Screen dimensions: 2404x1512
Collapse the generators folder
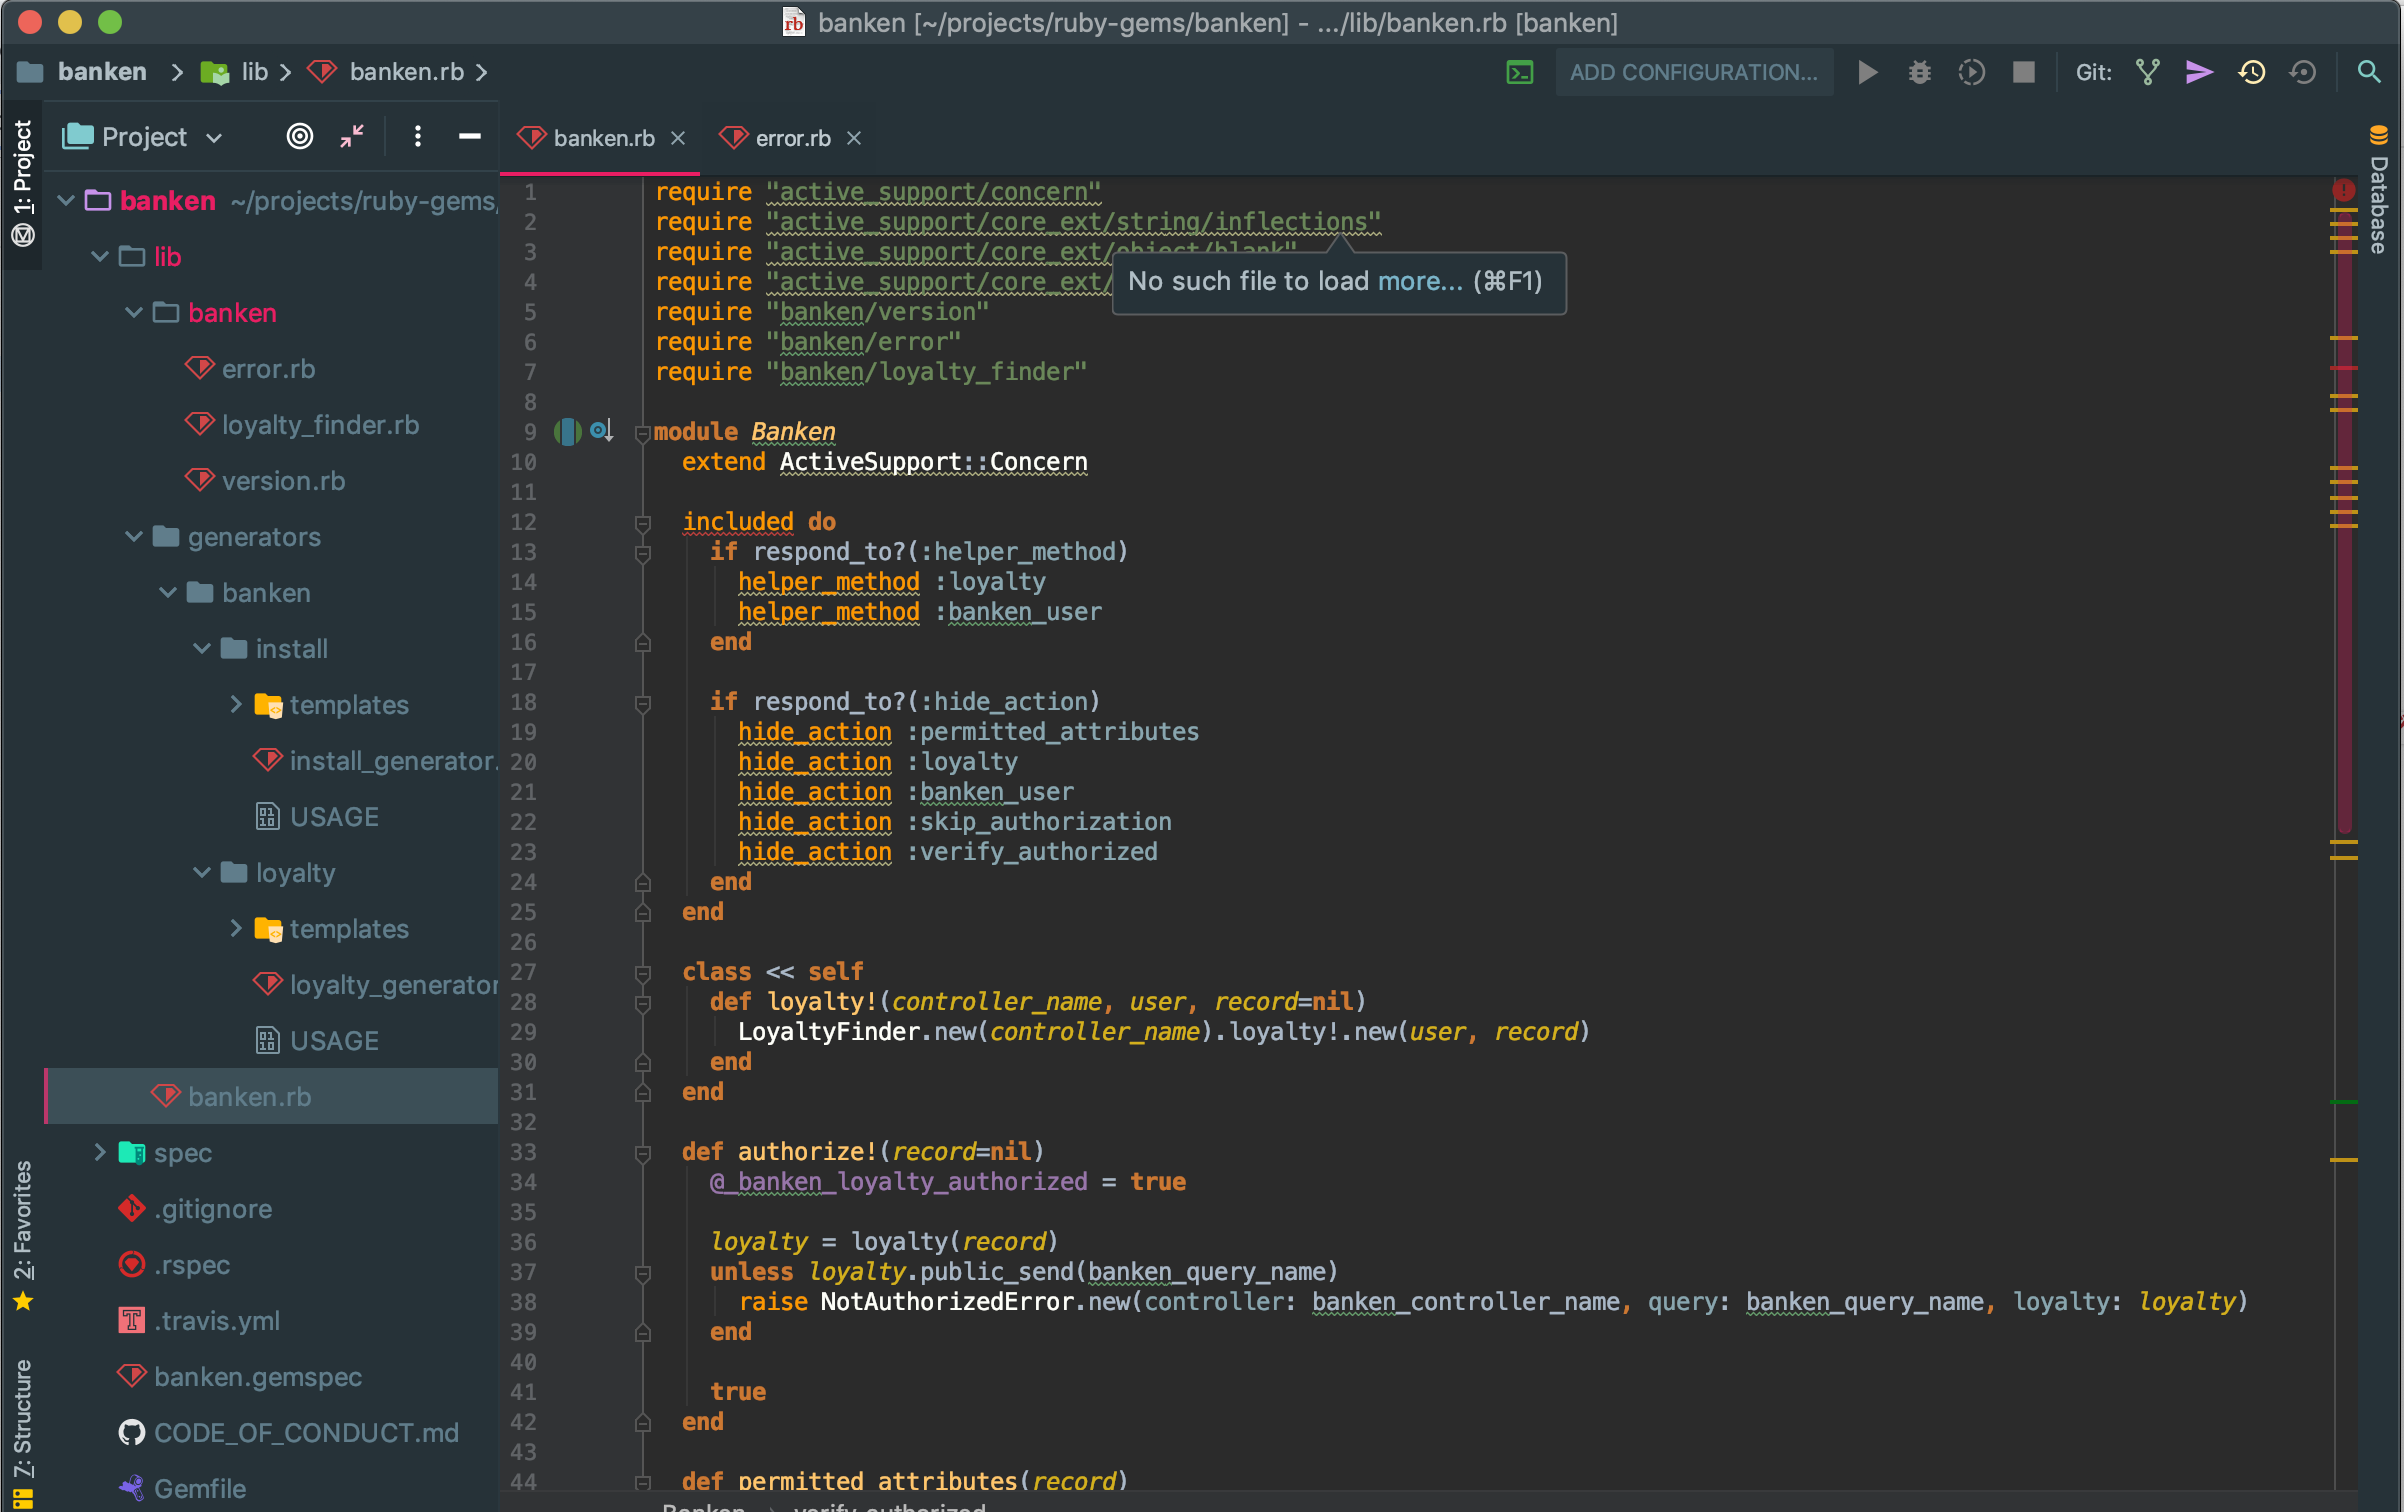(133, 536)
